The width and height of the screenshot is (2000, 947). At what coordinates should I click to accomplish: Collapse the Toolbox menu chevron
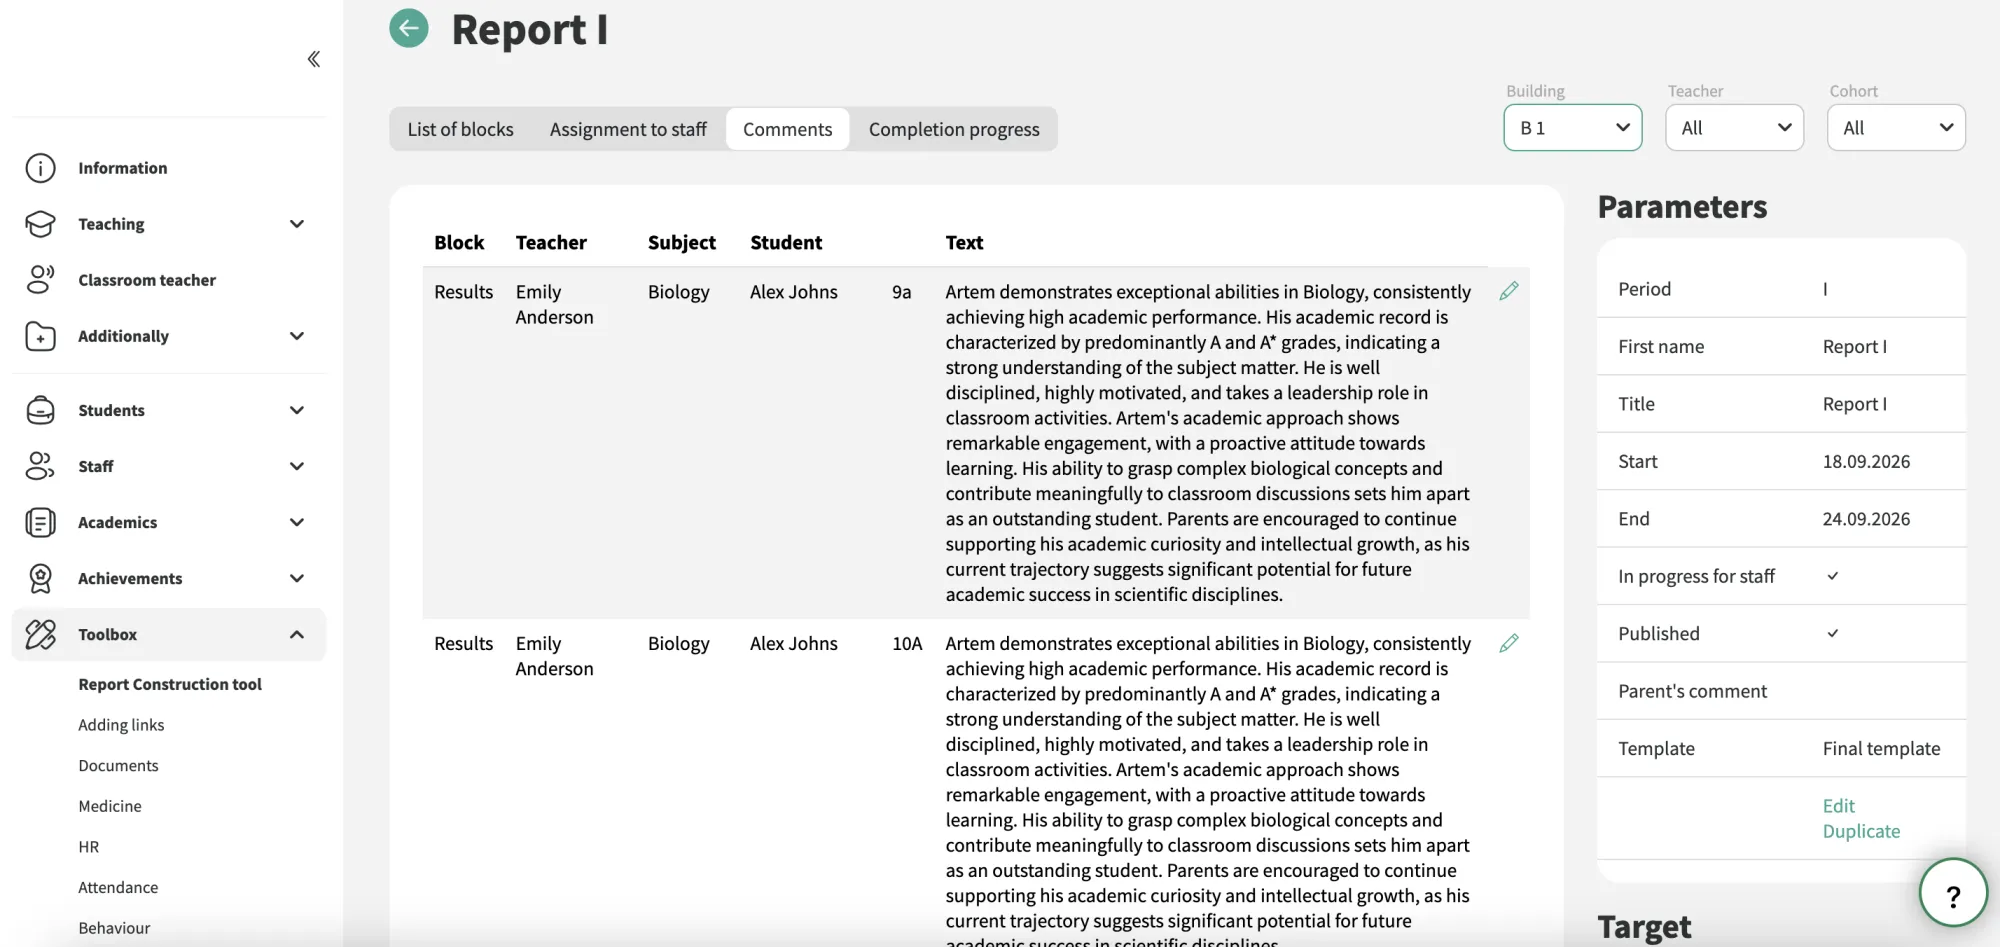(297, 634)
